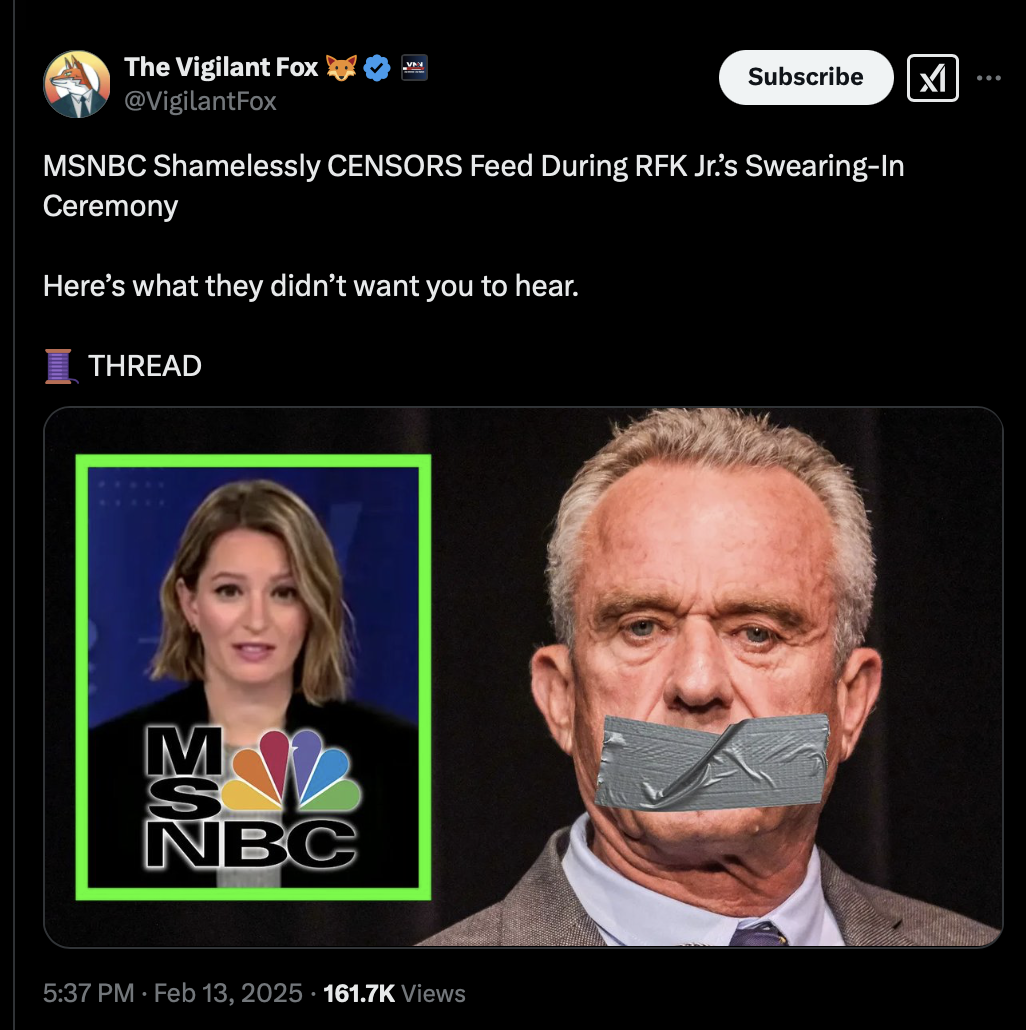
Task: Visit the @VigilantFox handle link
Action: coord(200,101)
